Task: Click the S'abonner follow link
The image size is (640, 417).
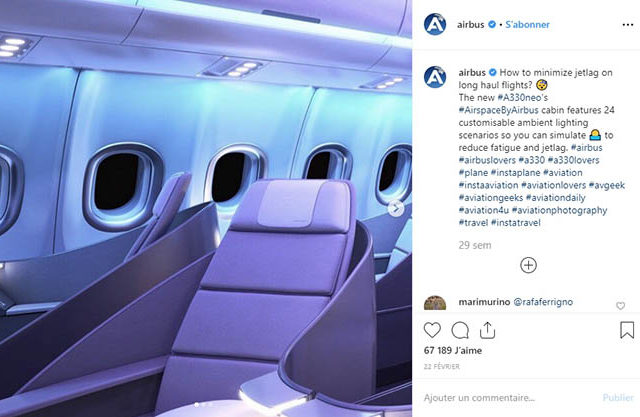Action: click(x=527, y=24)
